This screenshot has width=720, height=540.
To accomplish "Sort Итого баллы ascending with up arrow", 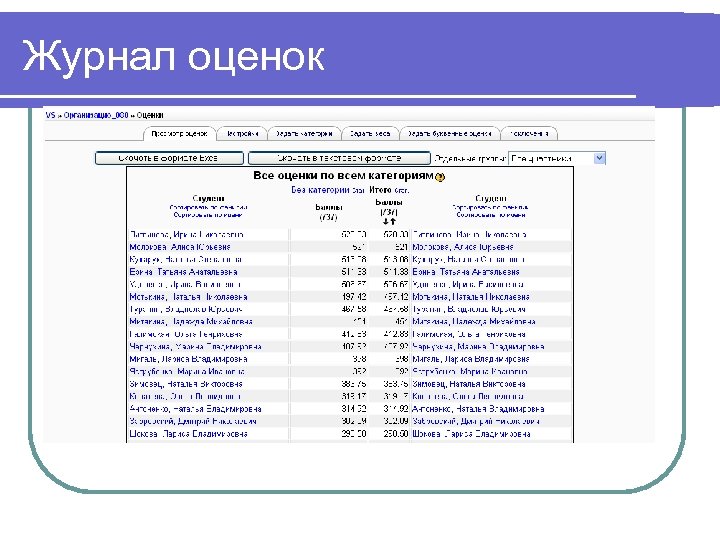I will coord(393,222).
